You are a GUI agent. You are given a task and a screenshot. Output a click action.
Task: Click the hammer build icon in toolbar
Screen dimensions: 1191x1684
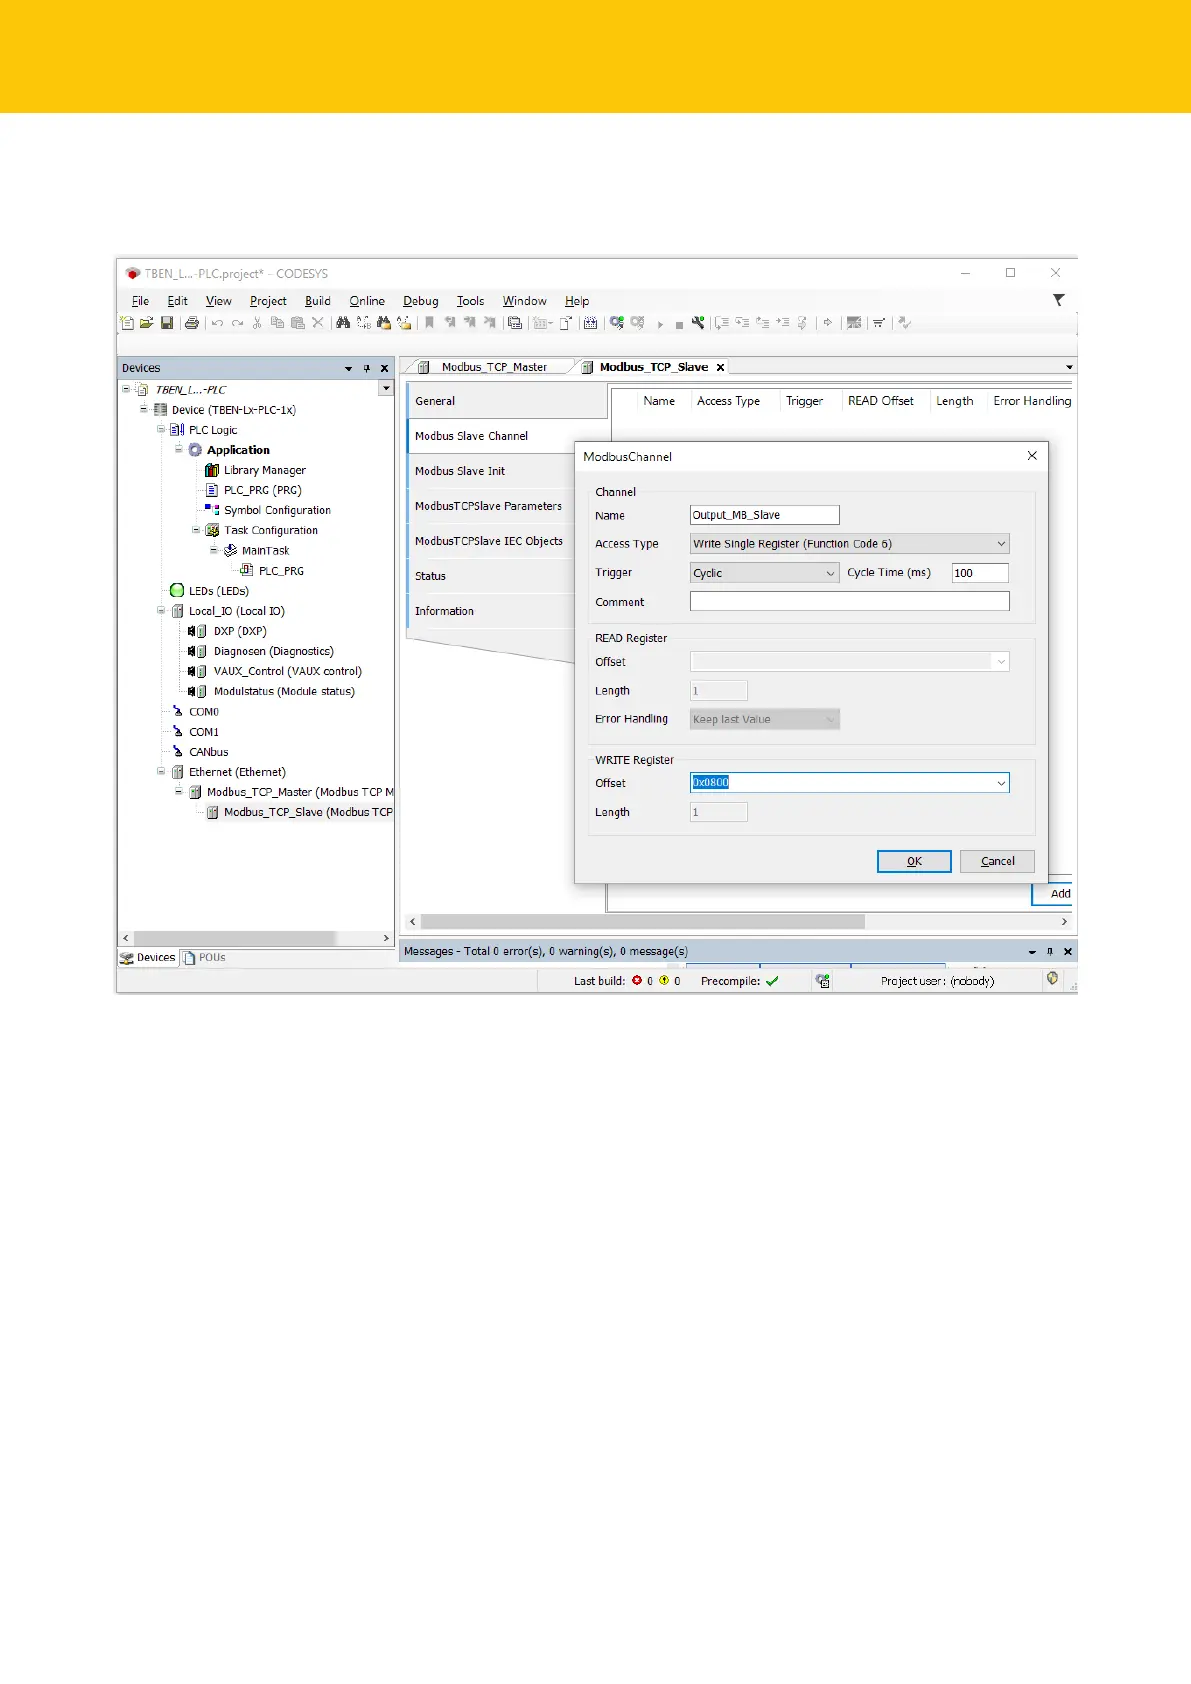coord(698,323)
